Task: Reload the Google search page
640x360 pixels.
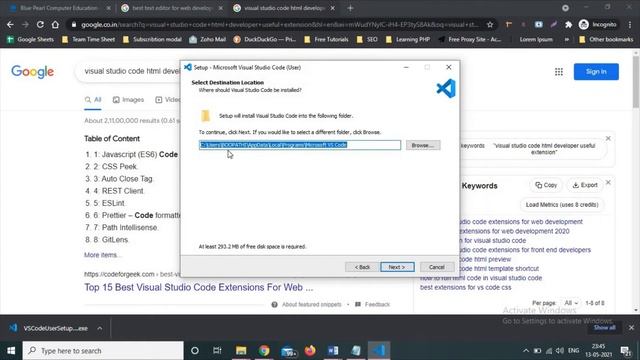Action: point(40,24)
